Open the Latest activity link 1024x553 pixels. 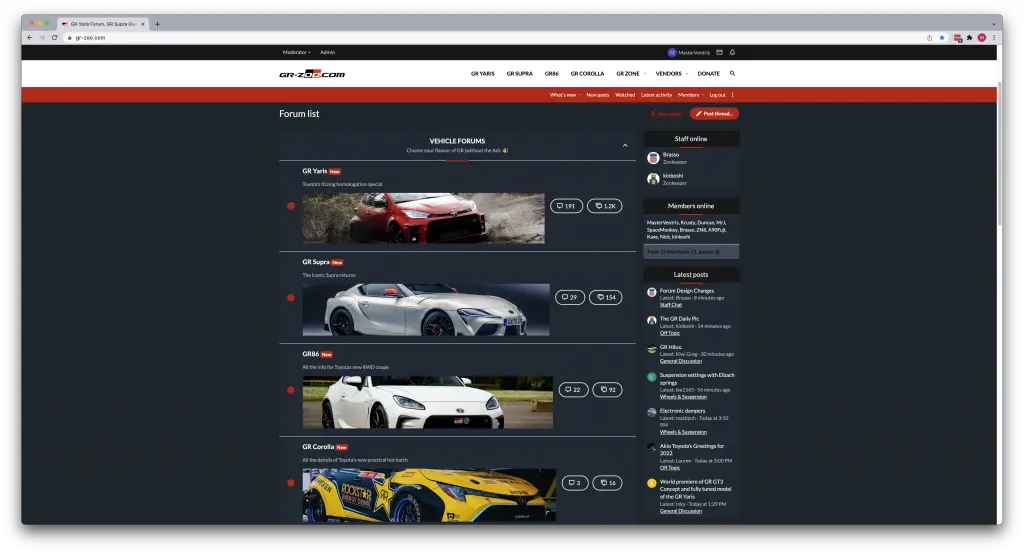[656, 95]
